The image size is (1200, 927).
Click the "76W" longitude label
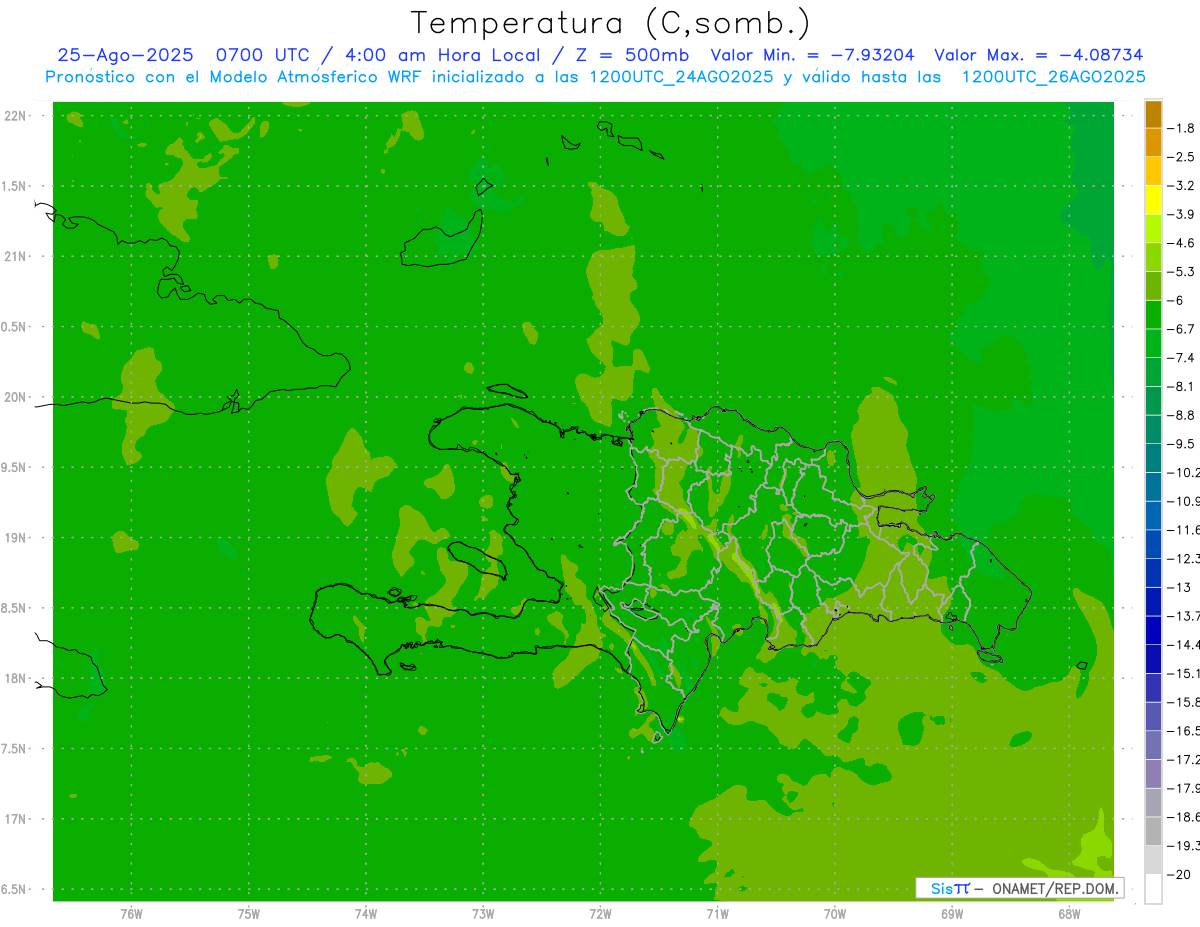(131, 914)
